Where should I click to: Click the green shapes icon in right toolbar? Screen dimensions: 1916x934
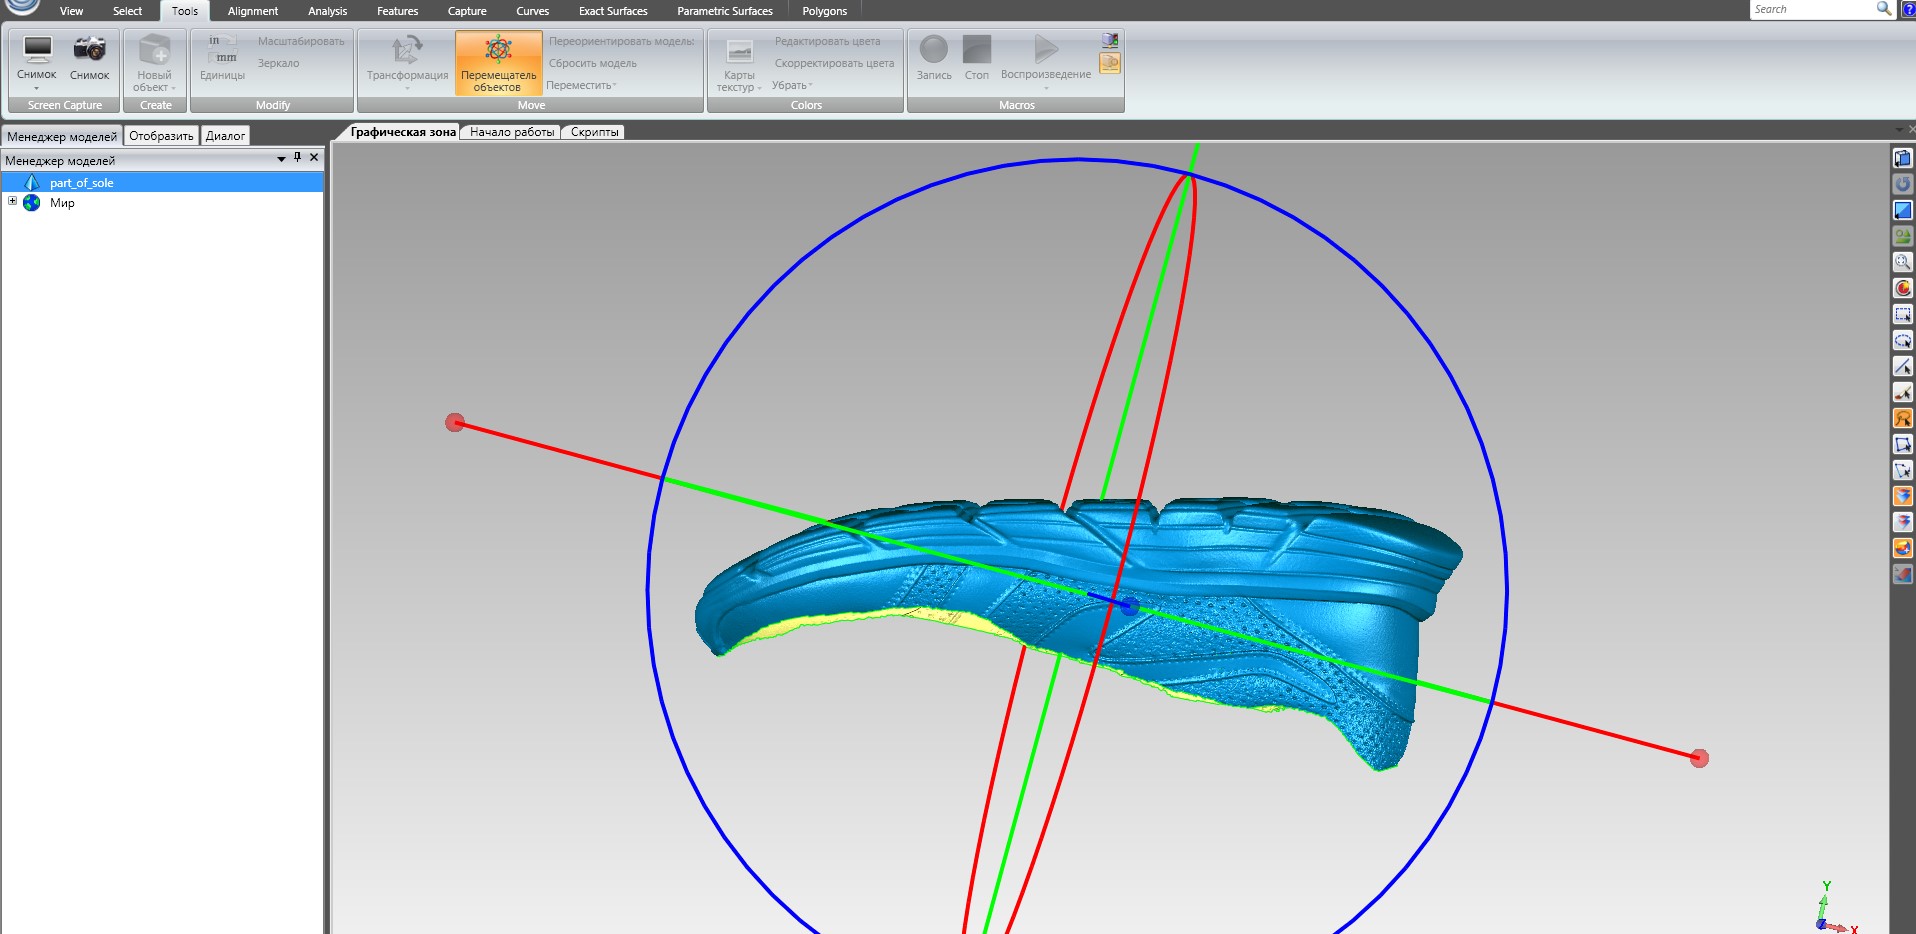click(x=1902, y=236)
